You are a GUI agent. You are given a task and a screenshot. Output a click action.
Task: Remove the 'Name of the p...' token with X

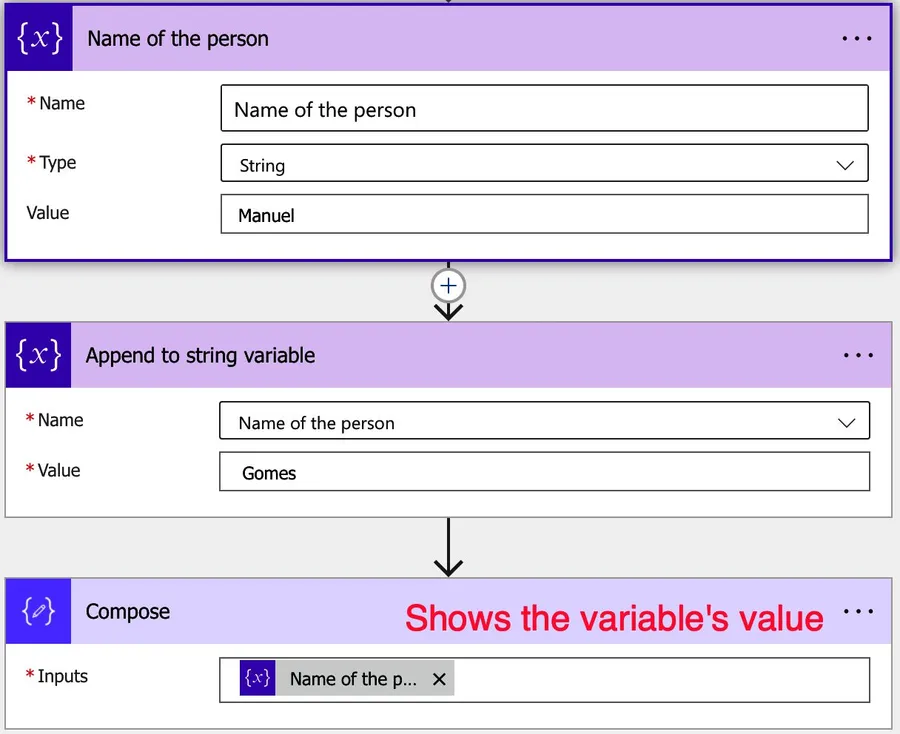point(439,679)
